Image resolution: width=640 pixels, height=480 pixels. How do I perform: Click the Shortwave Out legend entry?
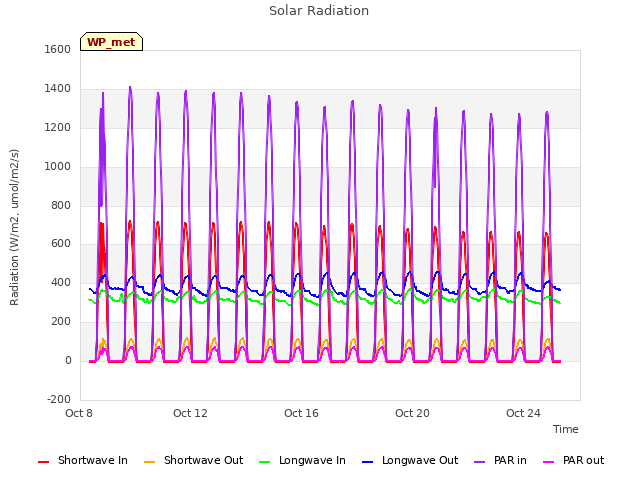tap(193, 460)
